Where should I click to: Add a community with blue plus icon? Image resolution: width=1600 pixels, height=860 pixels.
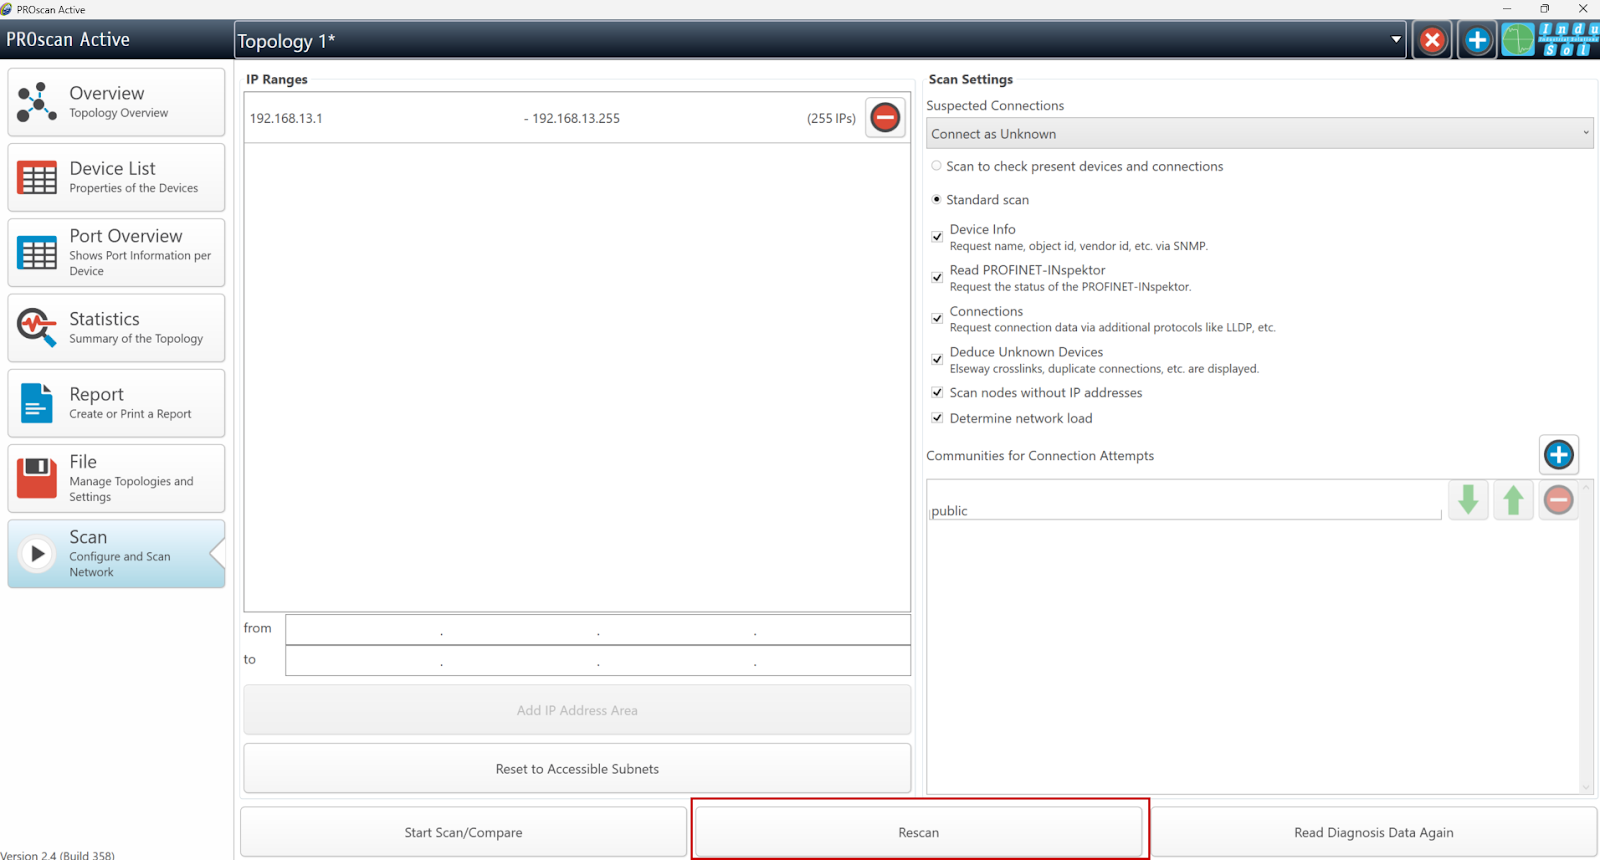[1558, 455]
